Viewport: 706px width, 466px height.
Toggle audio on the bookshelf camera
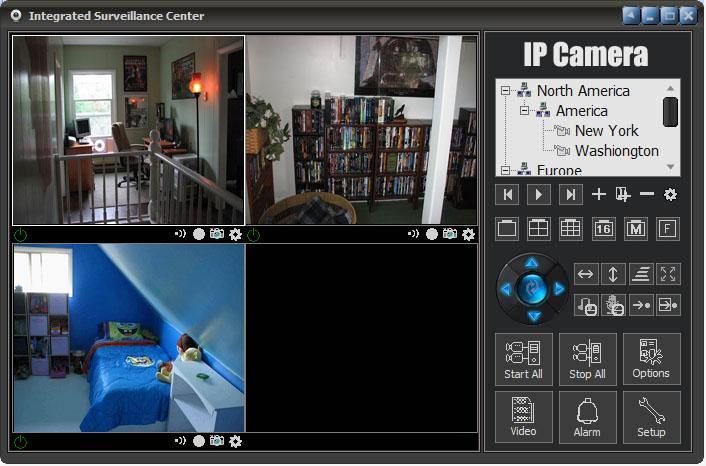(x=413, y=234)
